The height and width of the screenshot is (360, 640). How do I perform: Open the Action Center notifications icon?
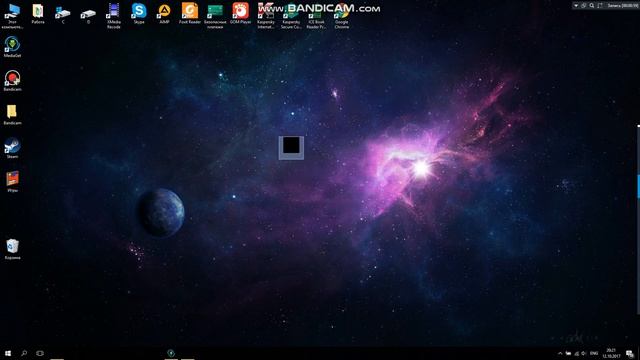630,353
